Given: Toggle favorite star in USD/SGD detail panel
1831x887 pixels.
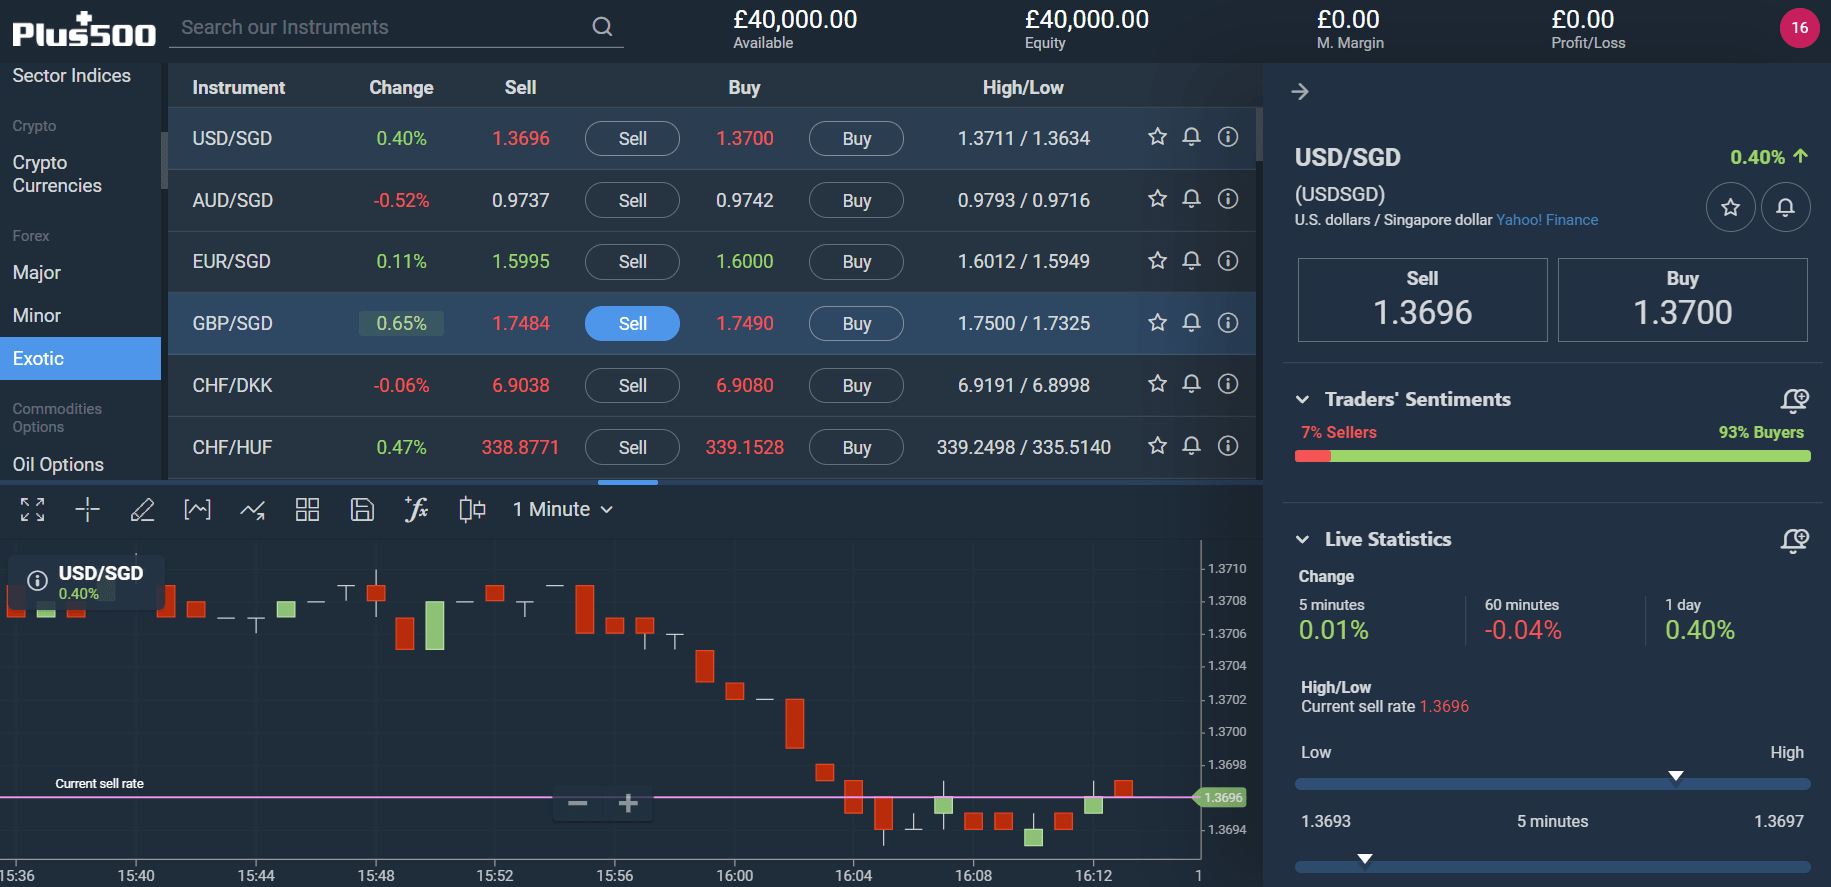Looking at the screenshot, I should 1730,208.
